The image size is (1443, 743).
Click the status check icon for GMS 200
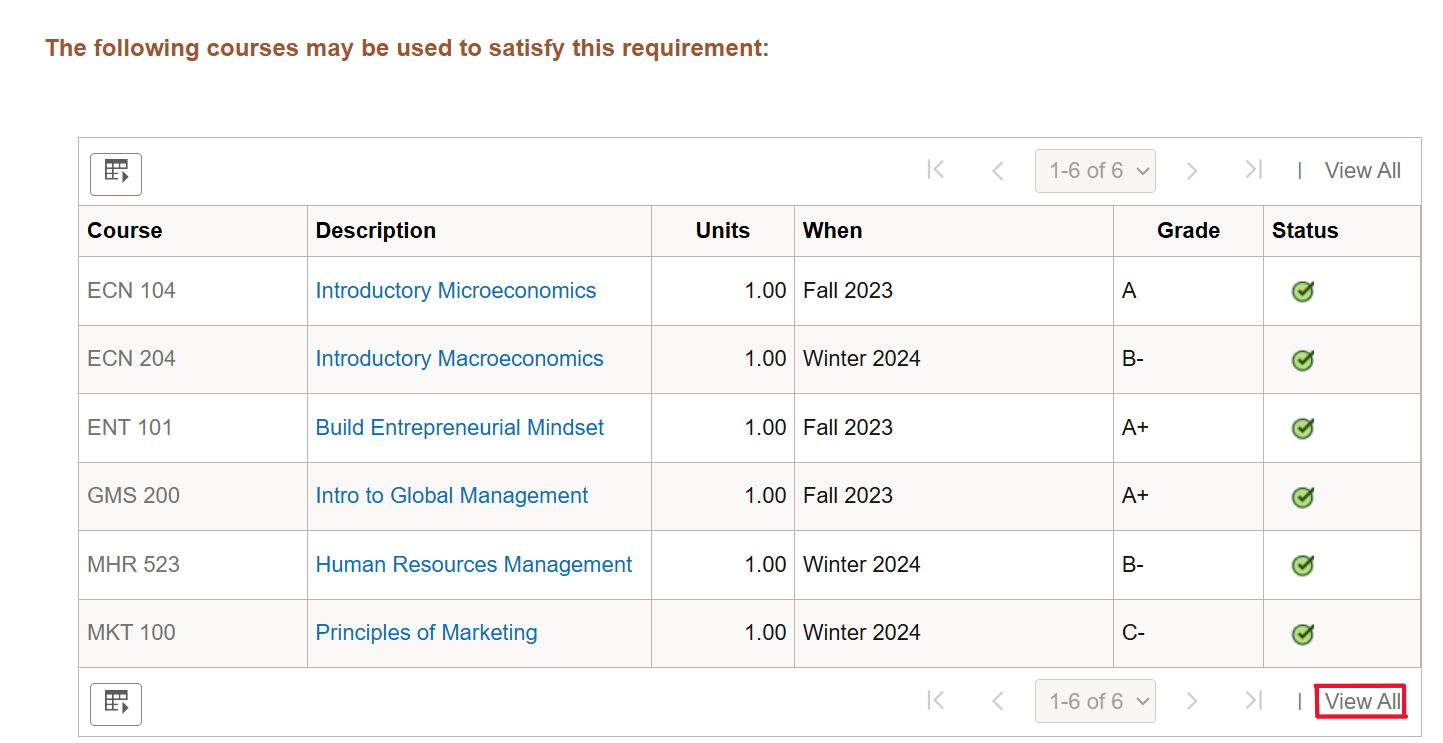point(1302,496)
